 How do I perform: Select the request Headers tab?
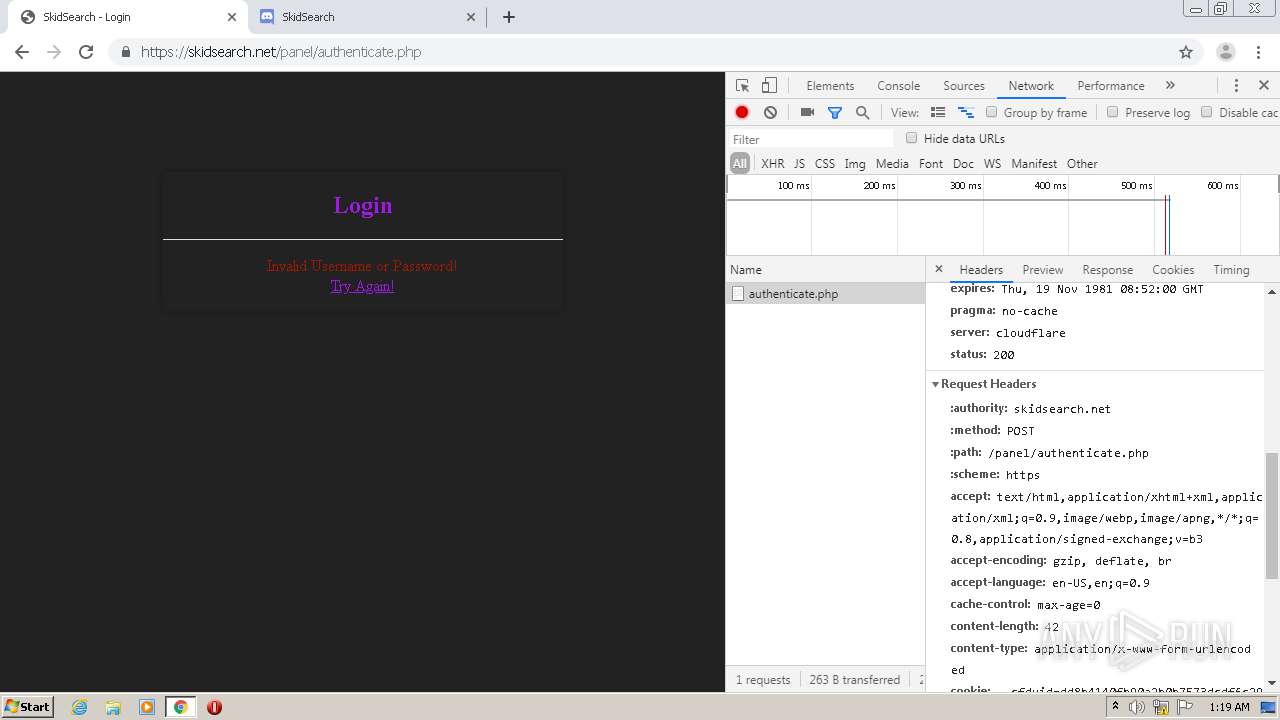tap(981, 270)
